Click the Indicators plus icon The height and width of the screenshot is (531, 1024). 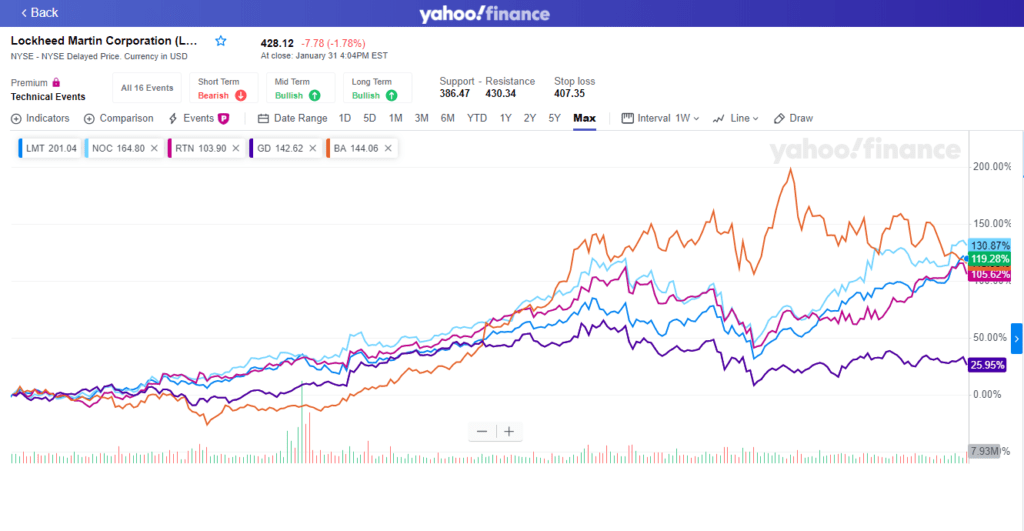point(16,118)
